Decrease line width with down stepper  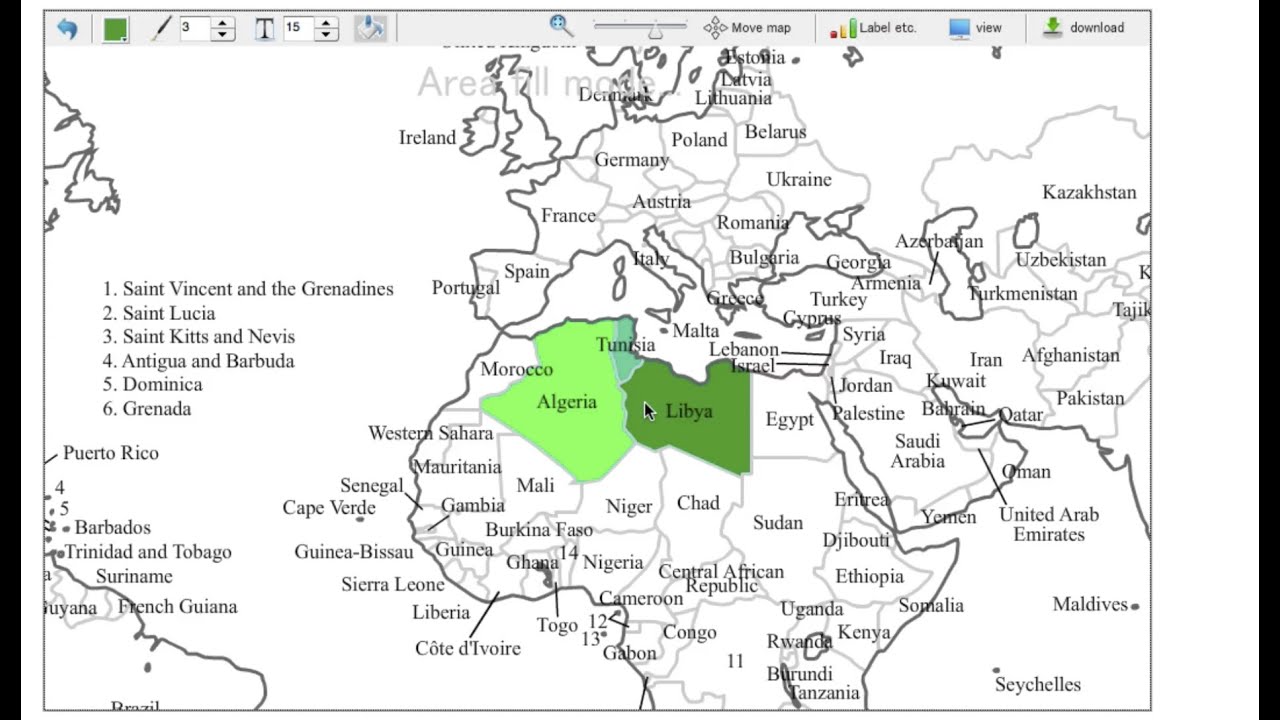223,34
